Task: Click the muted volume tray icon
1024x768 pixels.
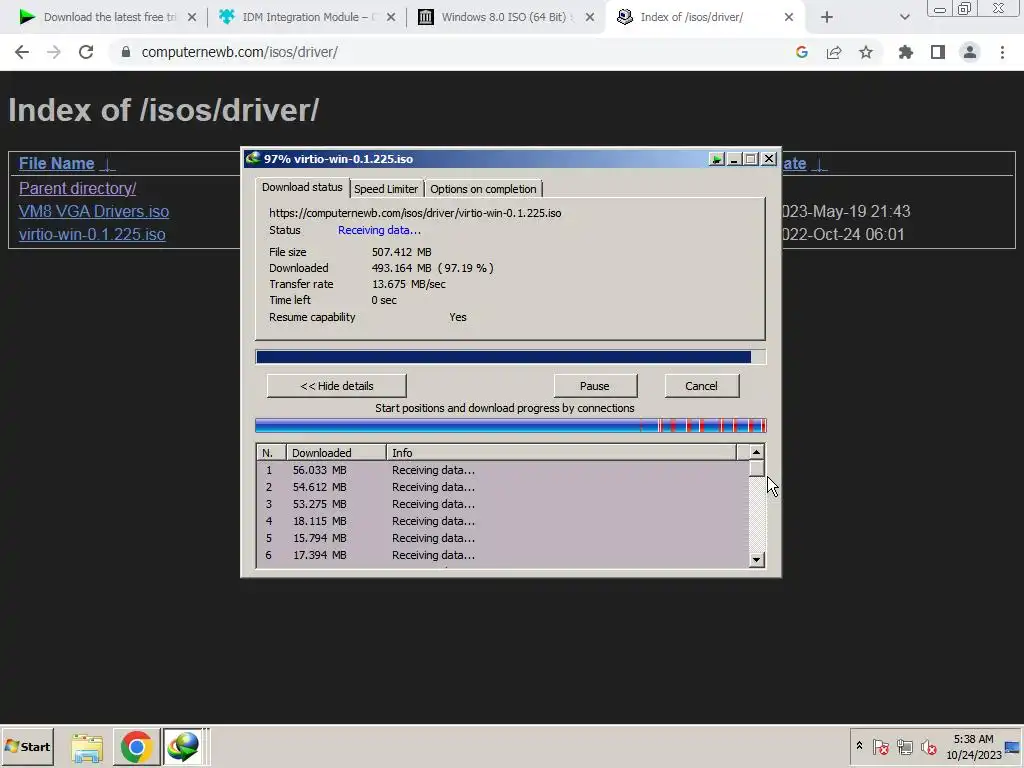Action: [x=928, y=746]
